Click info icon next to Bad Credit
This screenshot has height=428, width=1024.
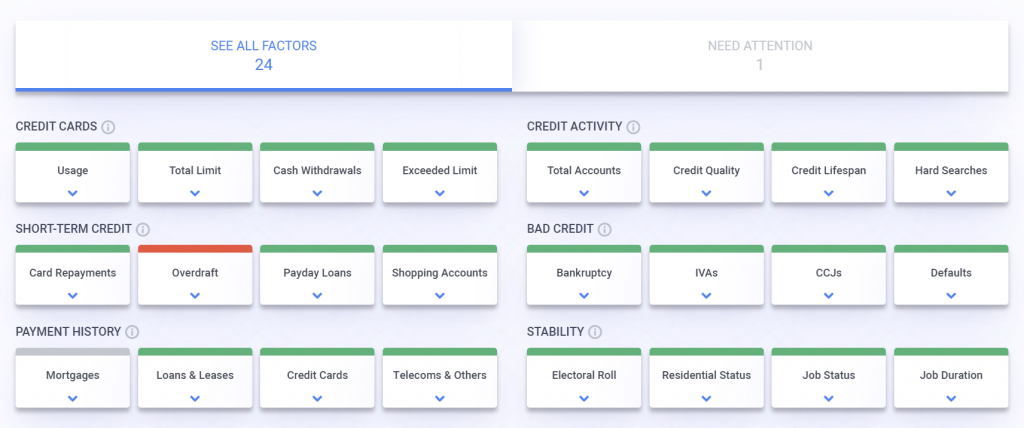[604, 229]
